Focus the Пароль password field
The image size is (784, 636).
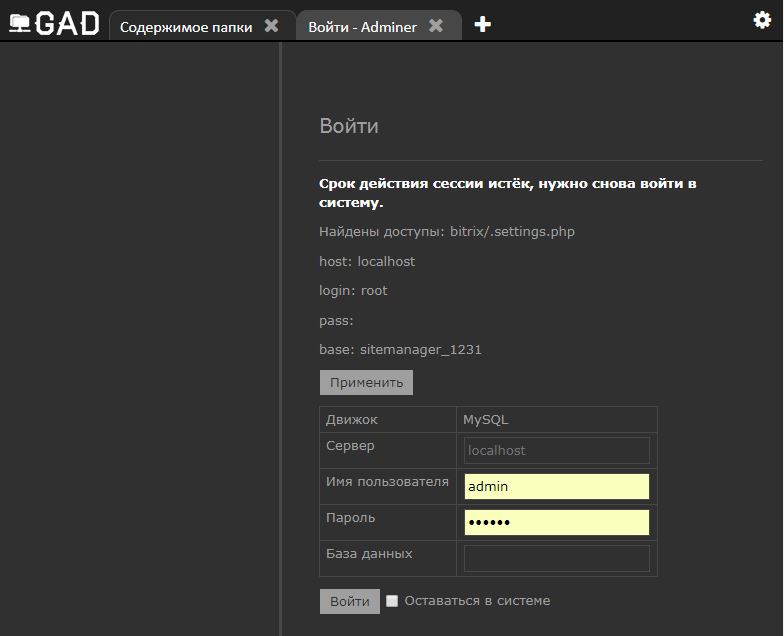pos(556,522)
